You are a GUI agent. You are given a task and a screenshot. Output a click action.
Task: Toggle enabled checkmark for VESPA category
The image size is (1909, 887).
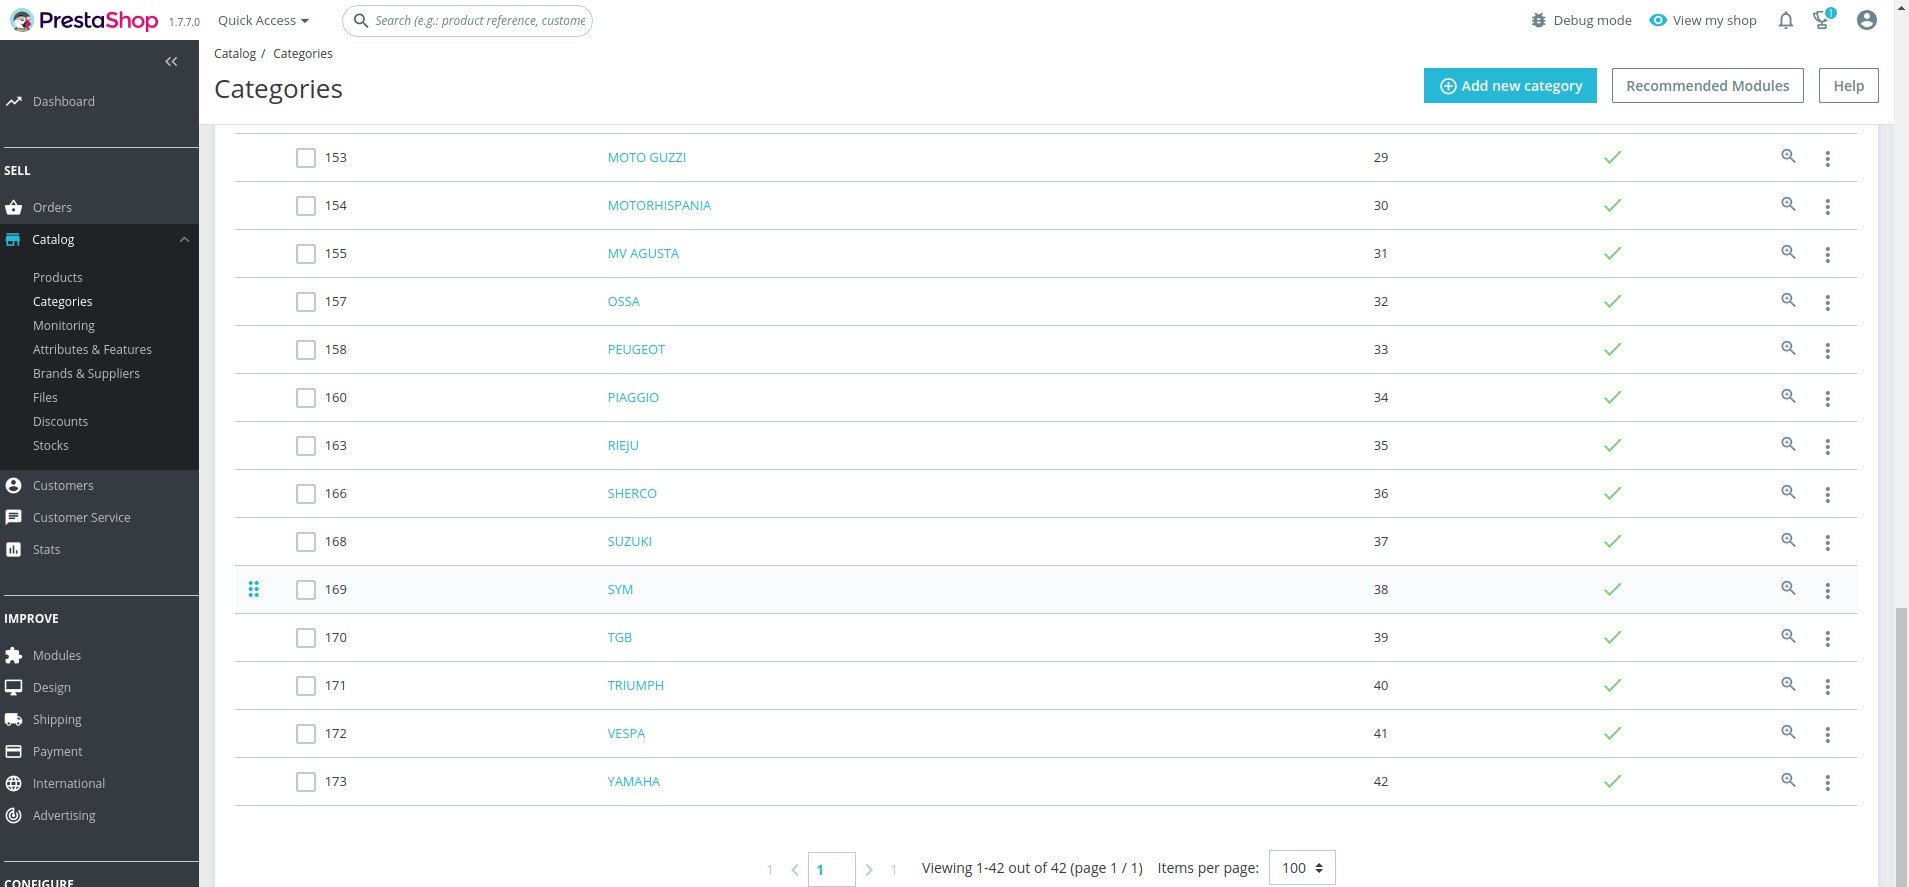pos(1612,733)
